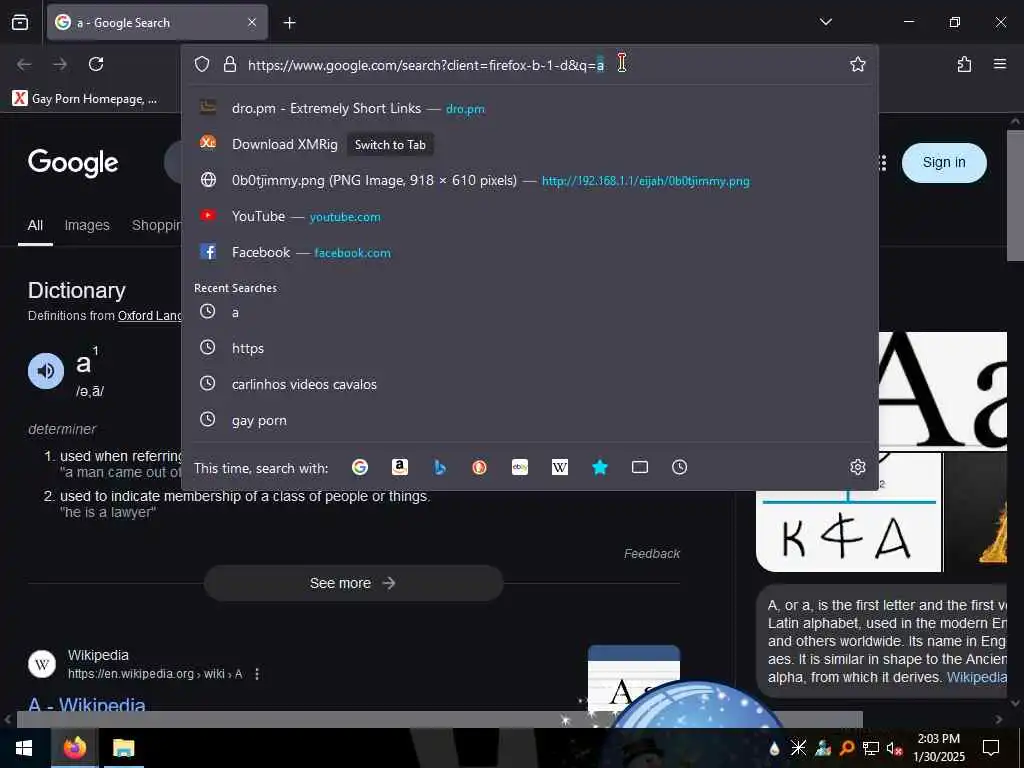Open the Oxford Languages link

coord(150,315)
